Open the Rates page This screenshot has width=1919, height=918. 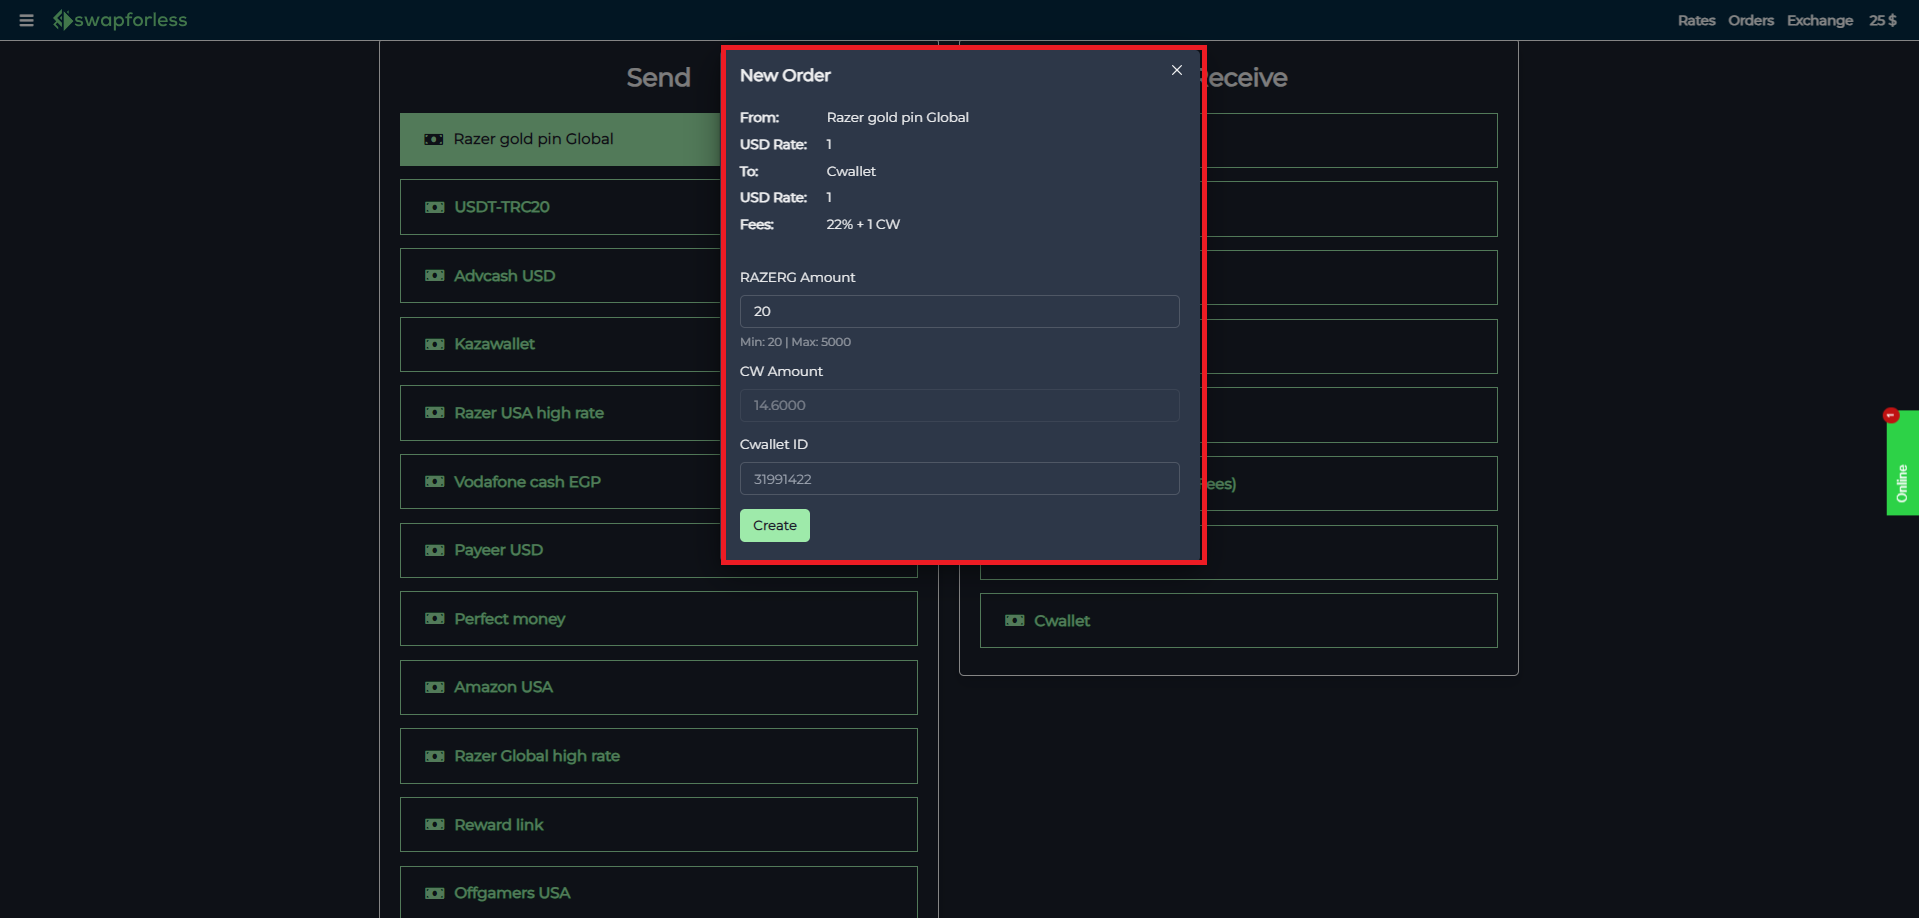(1696, 20)
